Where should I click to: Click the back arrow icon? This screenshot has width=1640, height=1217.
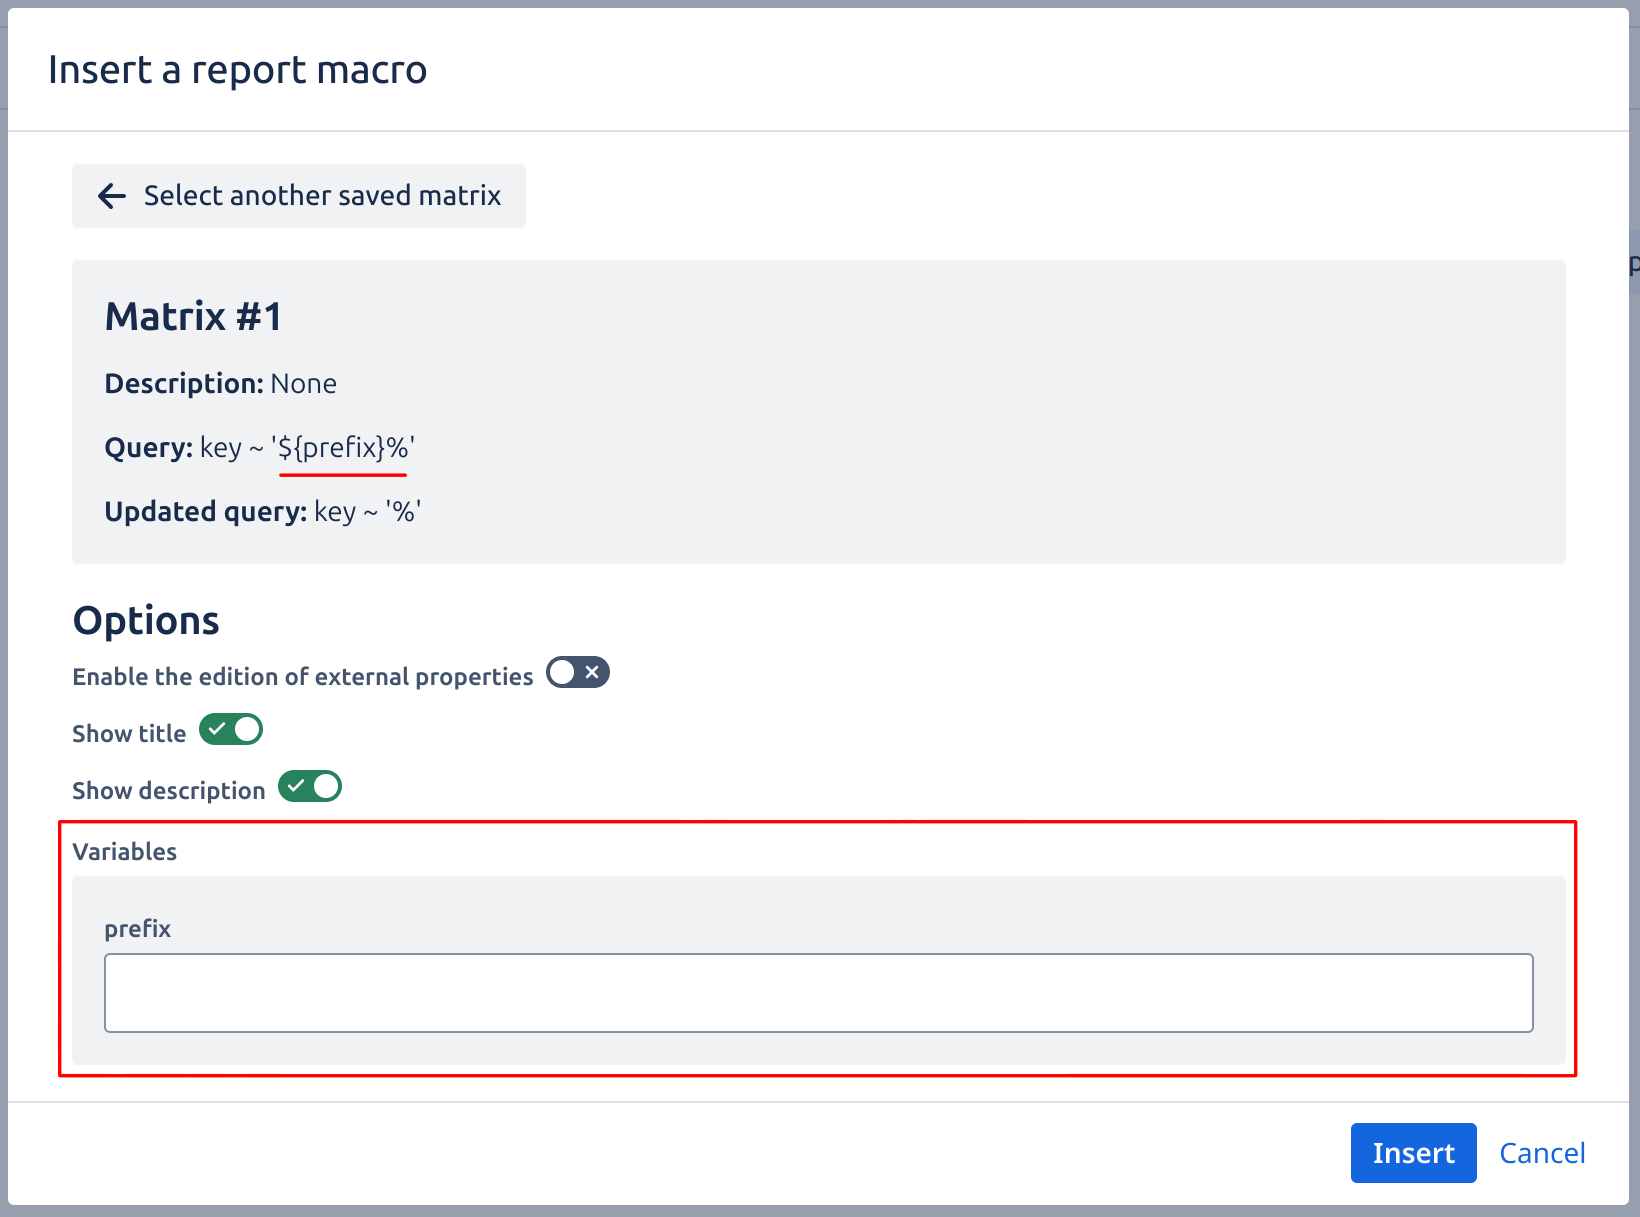[x=112, y=196]
